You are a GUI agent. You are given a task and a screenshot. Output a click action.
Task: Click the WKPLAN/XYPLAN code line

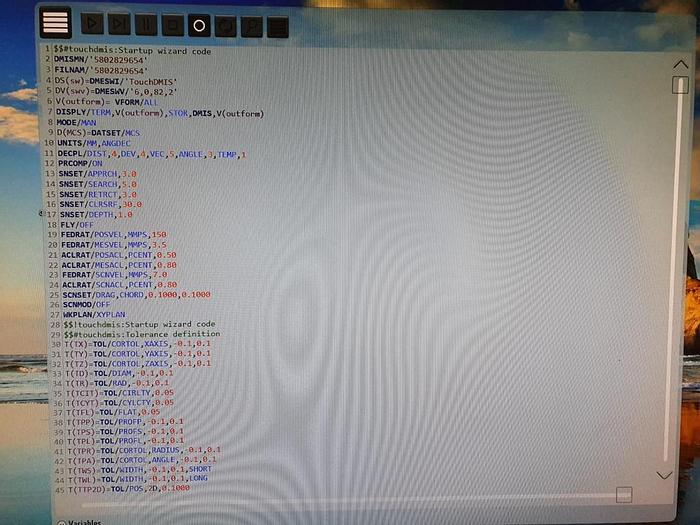click(x=92, y=314)
